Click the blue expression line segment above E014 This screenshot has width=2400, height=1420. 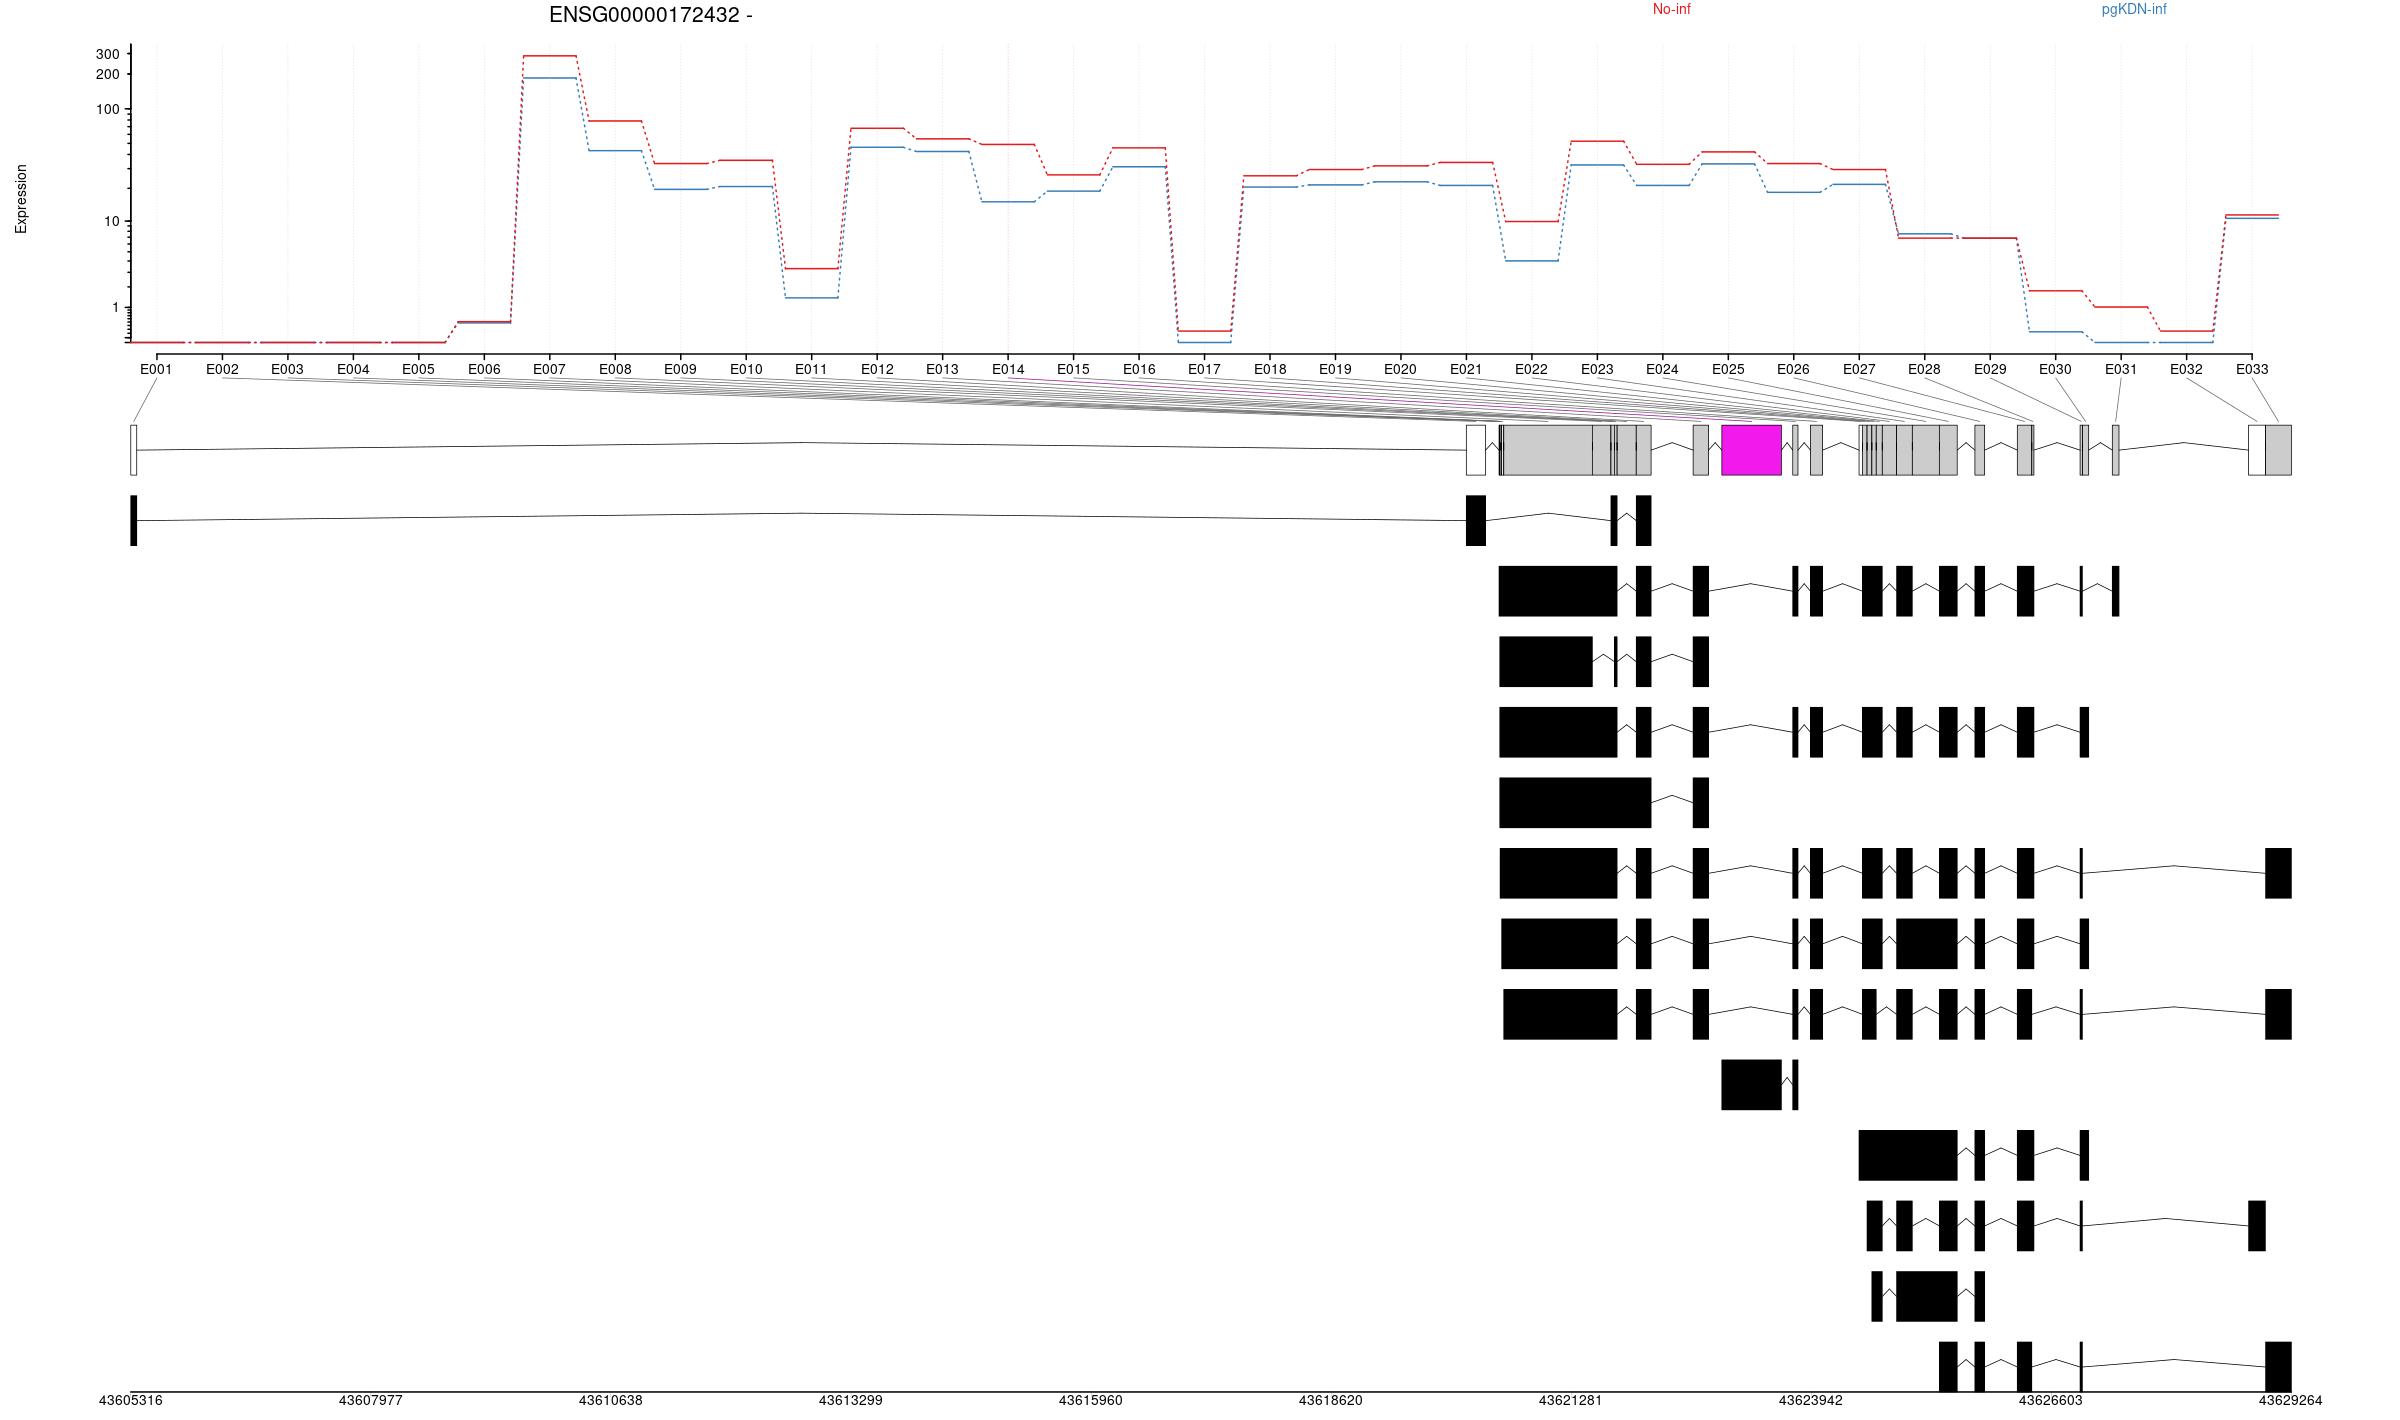(x=1008, y=202)
